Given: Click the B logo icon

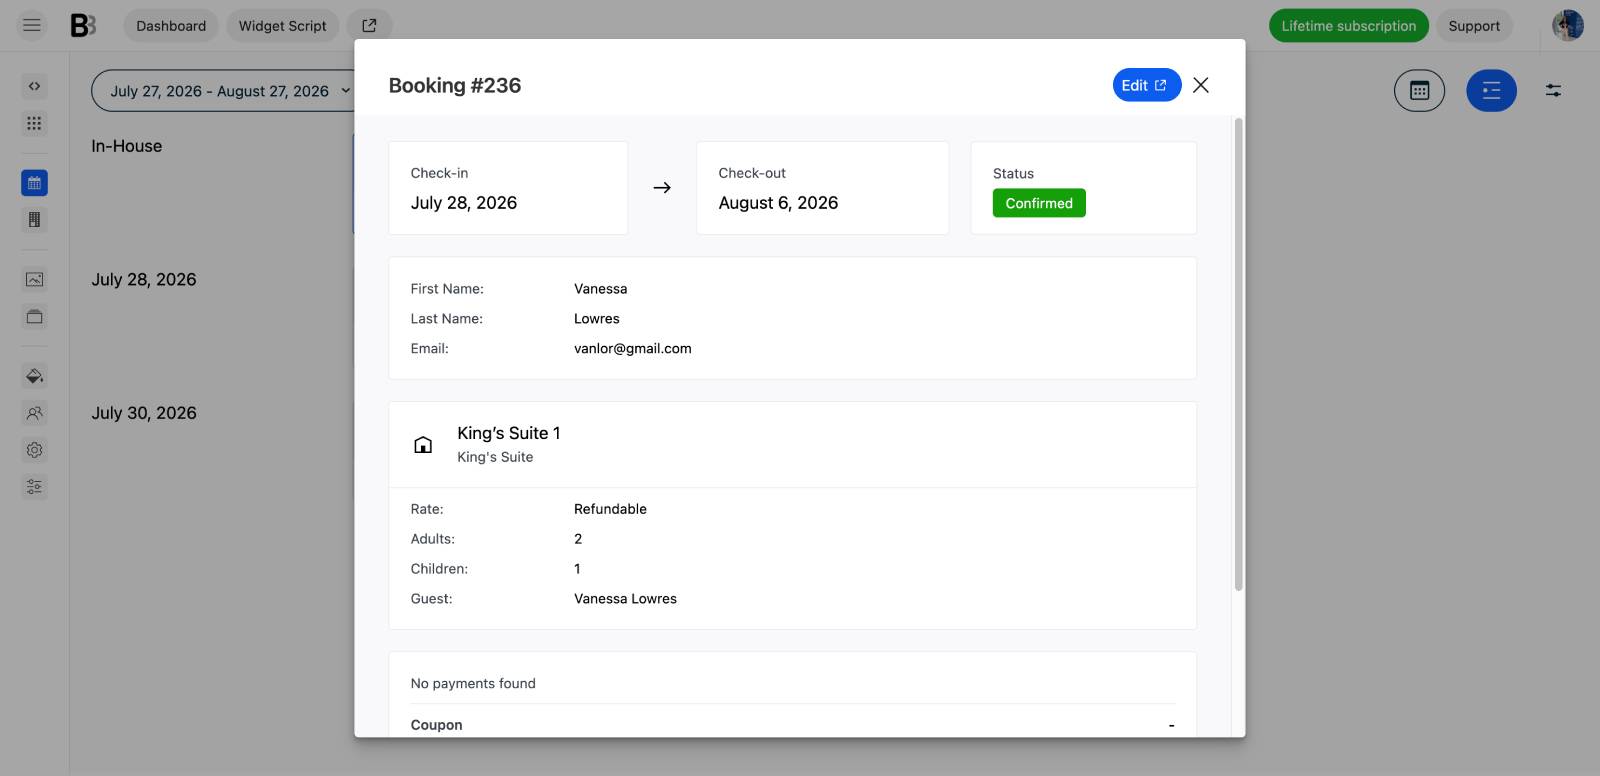Looking at the screenshot, I should (83, 25).
